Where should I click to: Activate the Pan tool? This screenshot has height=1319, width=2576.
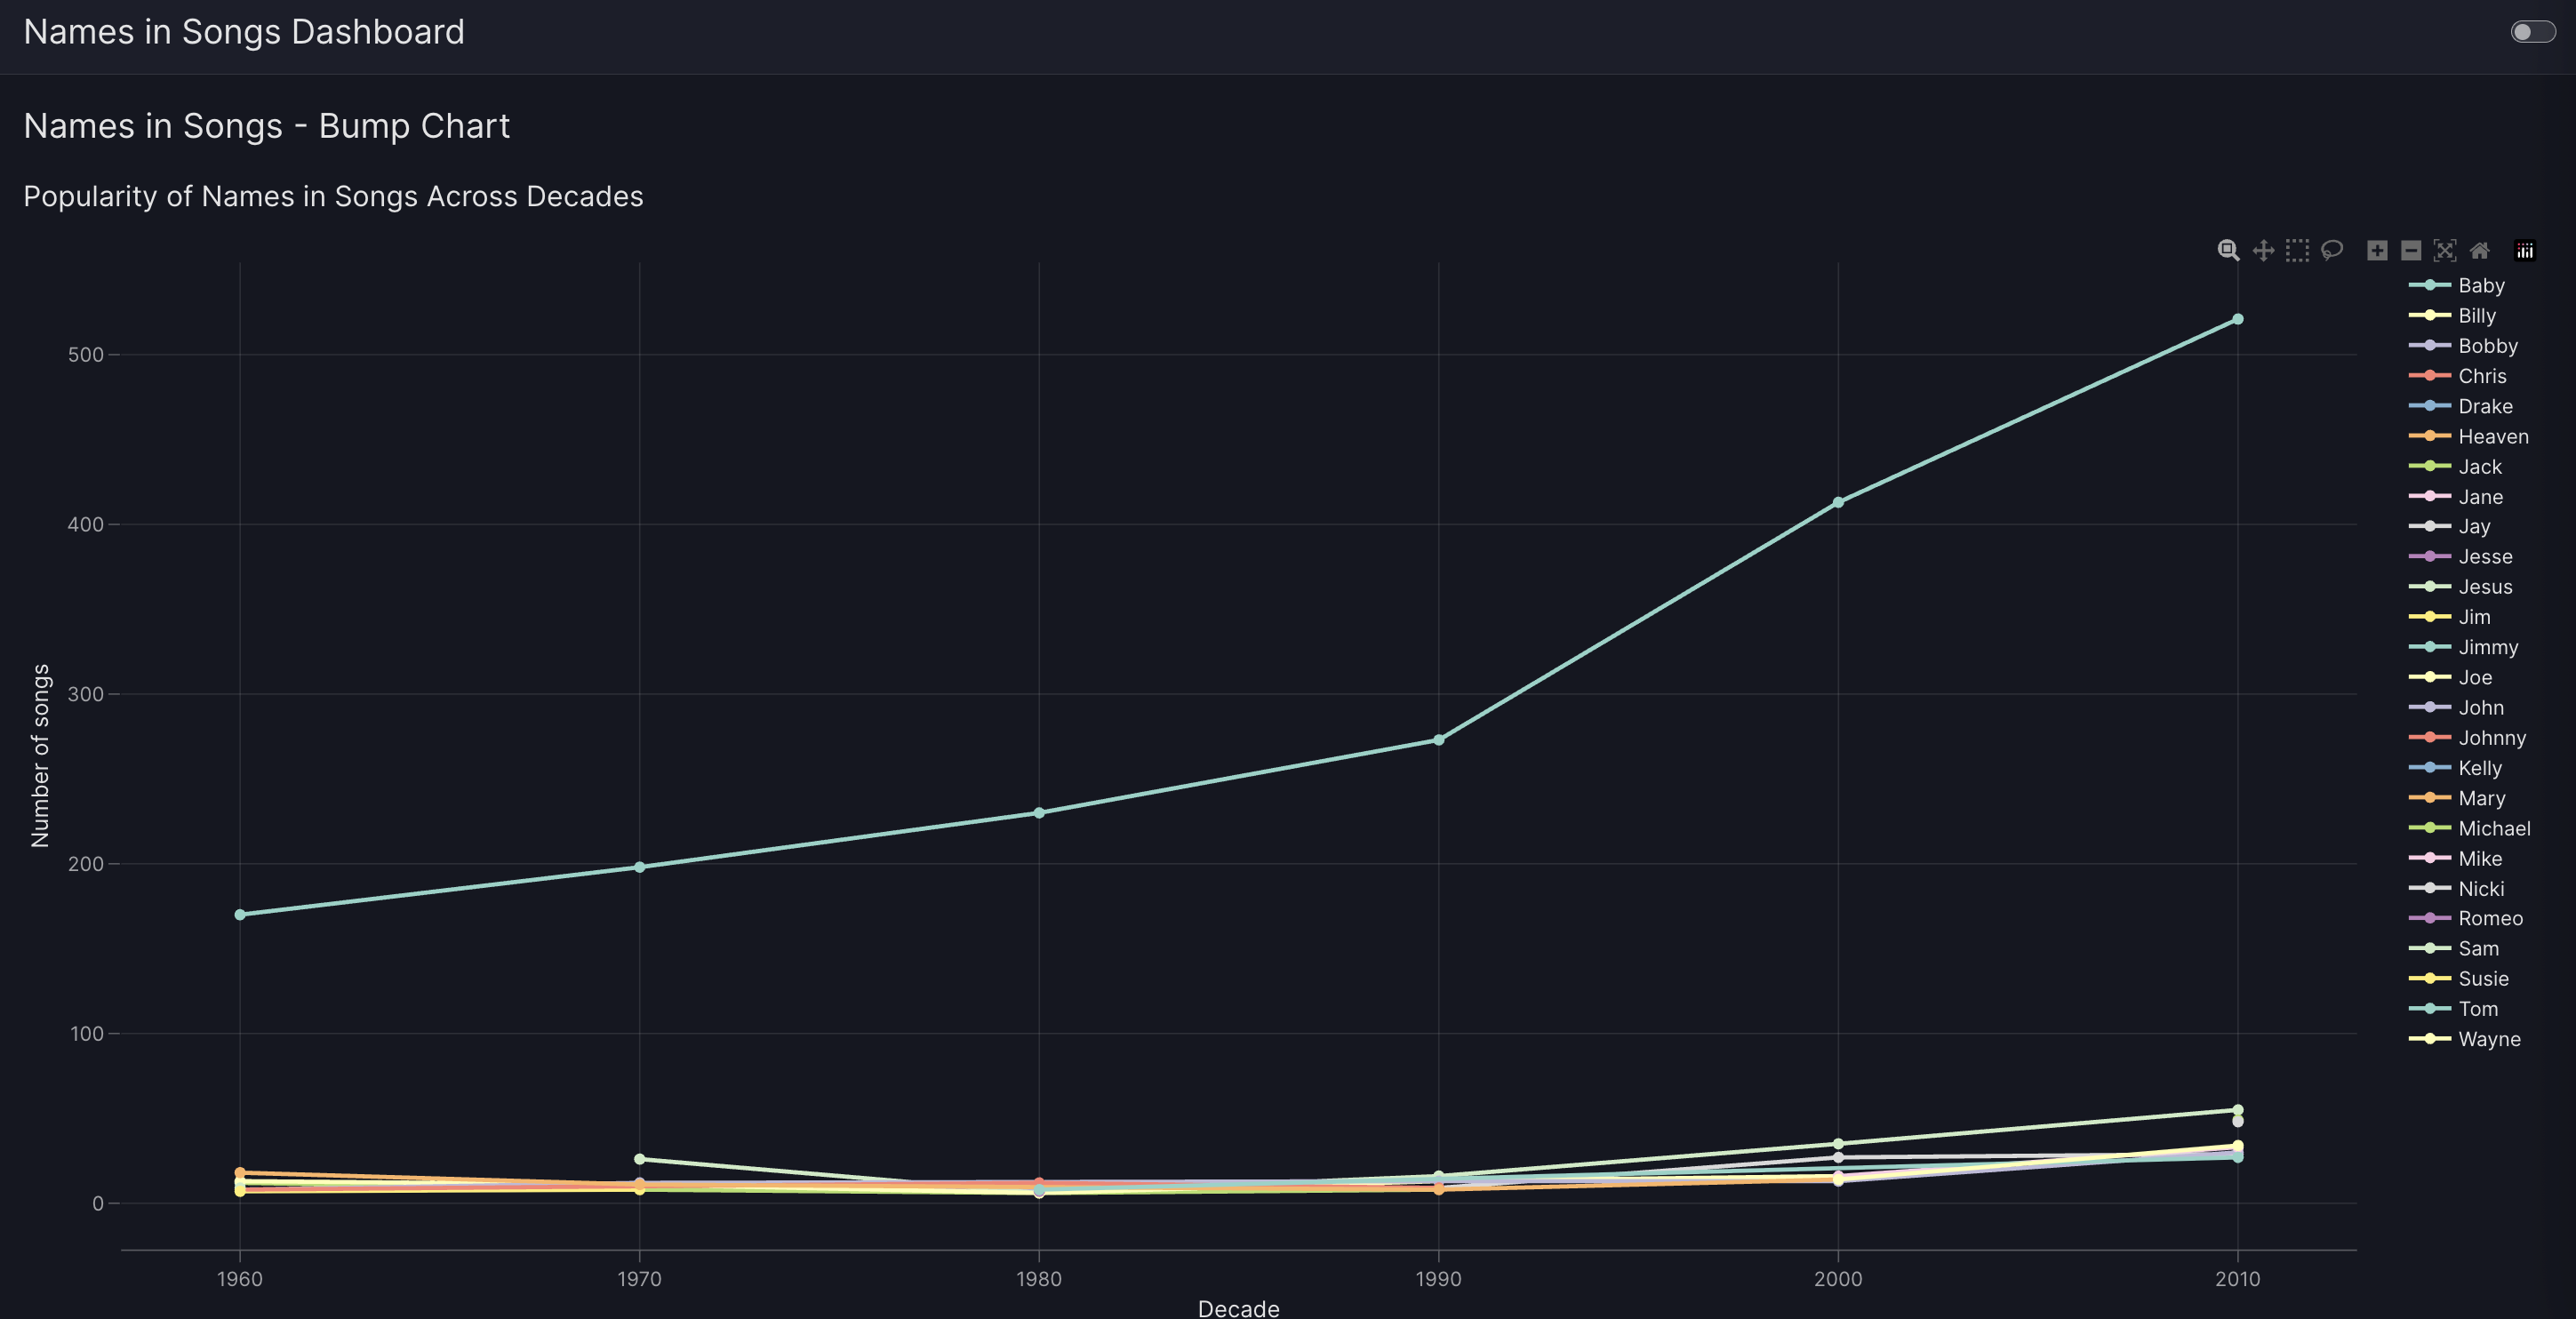coord(2263,250)
